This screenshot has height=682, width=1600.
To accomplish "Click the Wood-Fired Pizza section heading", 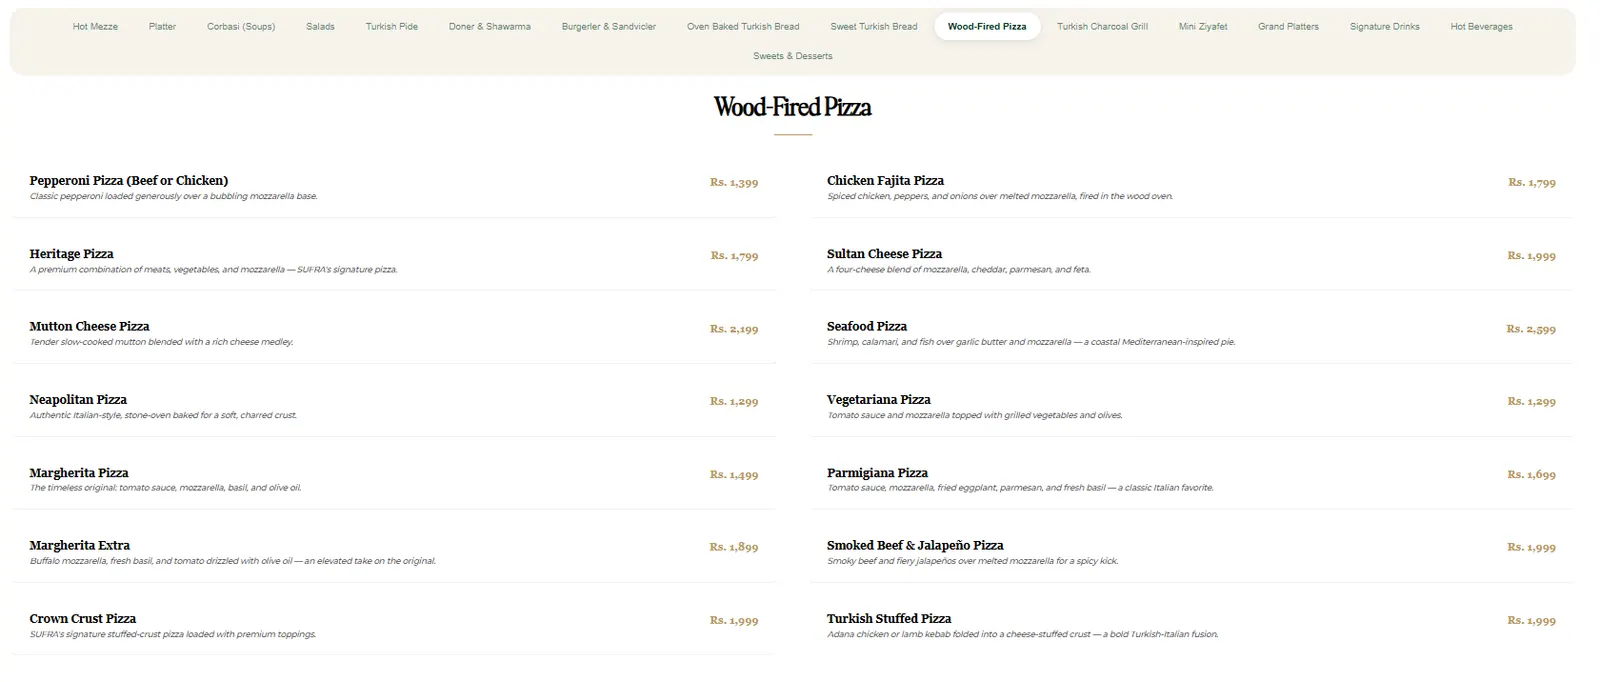I will point(793,107).
